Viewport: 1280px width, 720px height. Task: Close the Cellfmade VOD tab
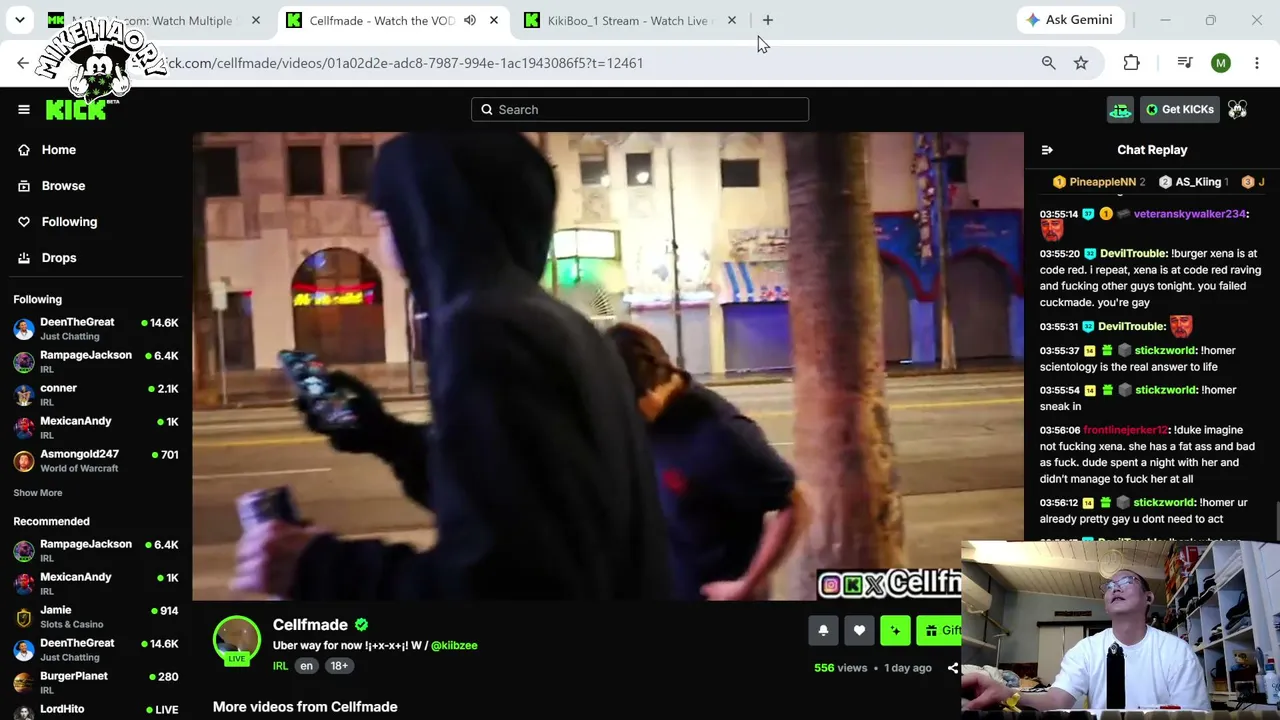pyautogui.click(x=493, y=20)
